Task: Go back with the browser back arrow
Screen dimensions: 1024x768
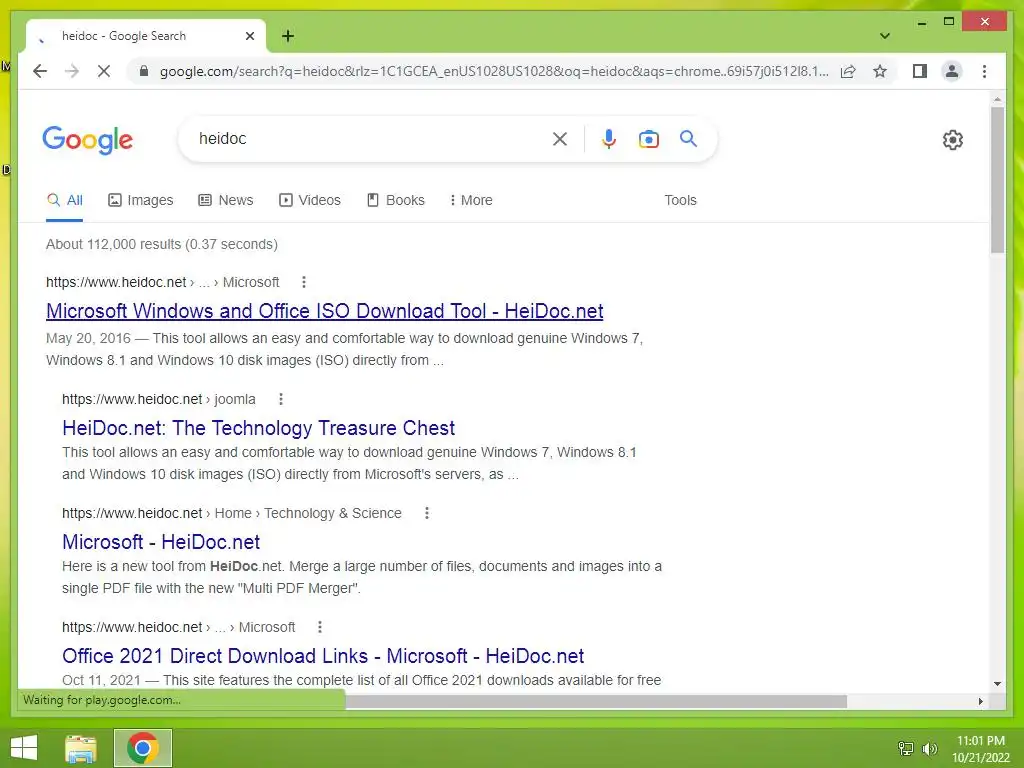Action: [x=40, y=71]
